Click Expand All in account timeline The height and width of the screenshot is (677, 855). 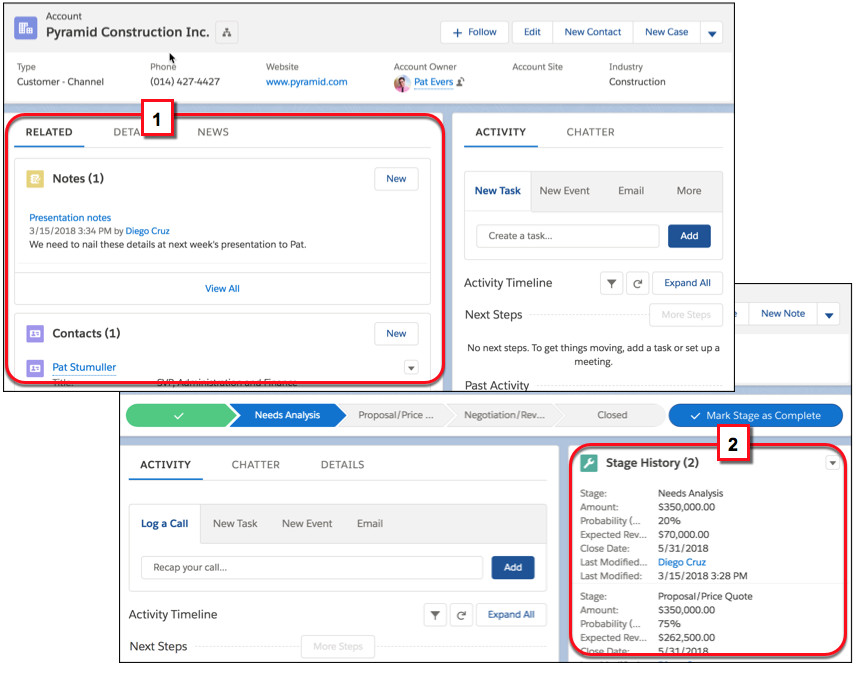(x=687, y=283)
